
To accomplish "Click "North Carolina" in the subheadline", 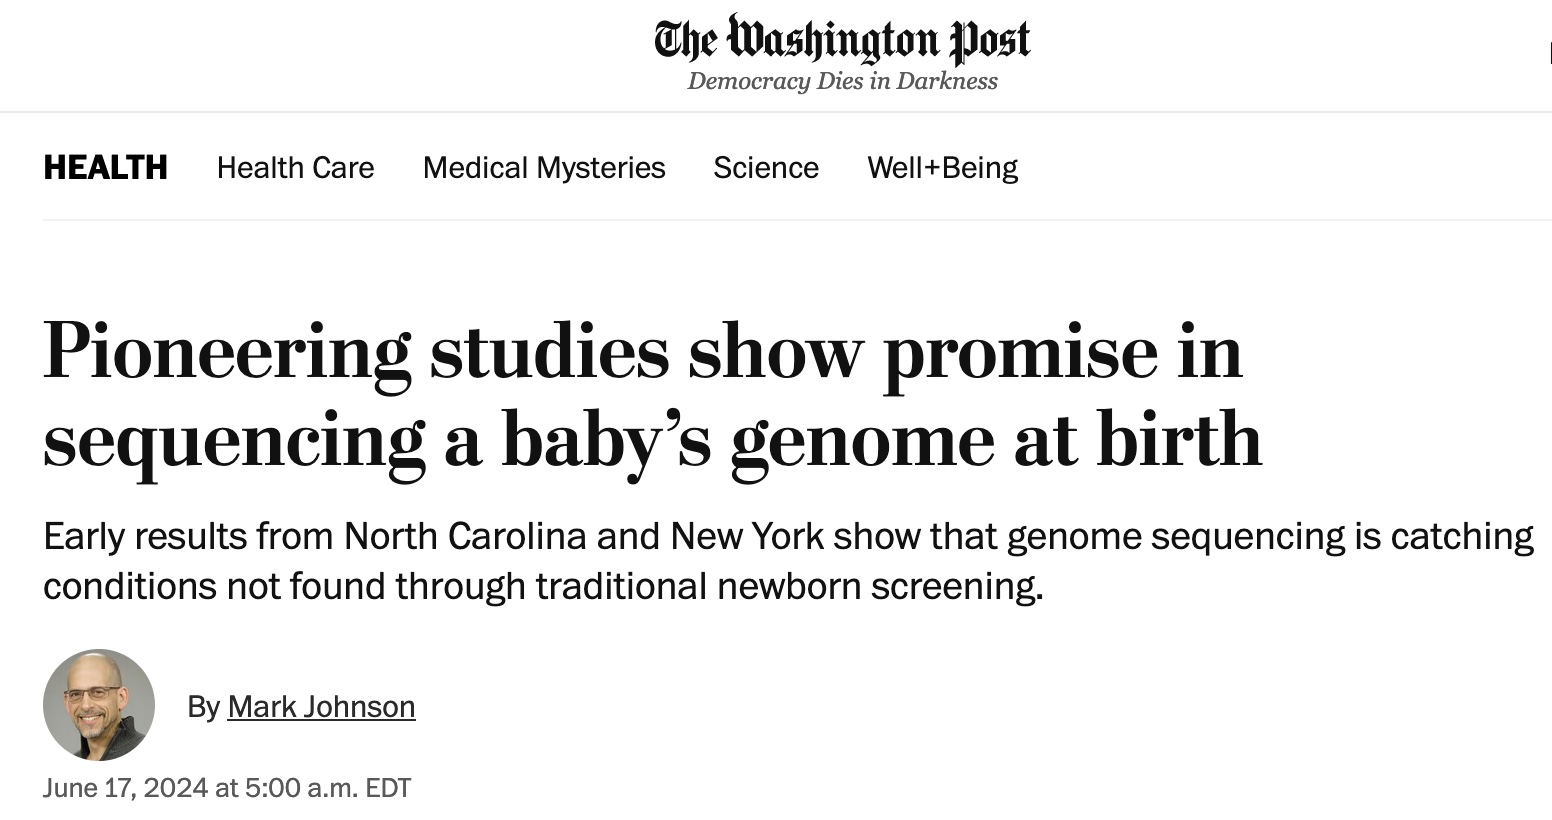I will coord(465,537).
